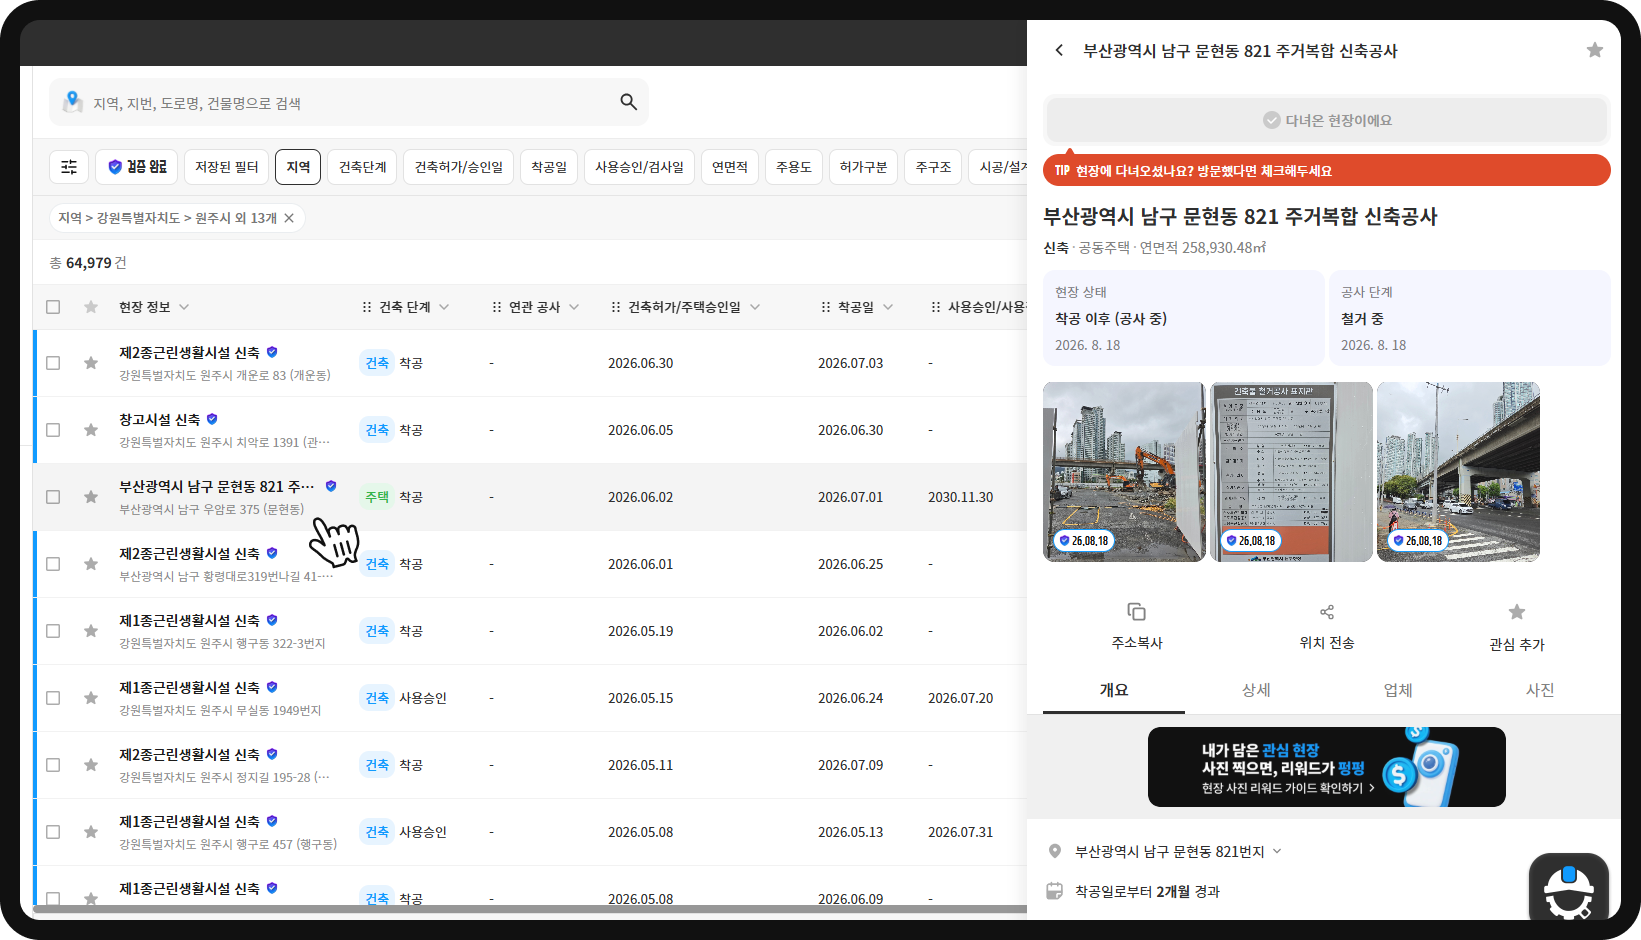This screenshot has width=1641, height=940.
Task: Check the 개운로 83 row checkbox
Action: pos(53,363)
